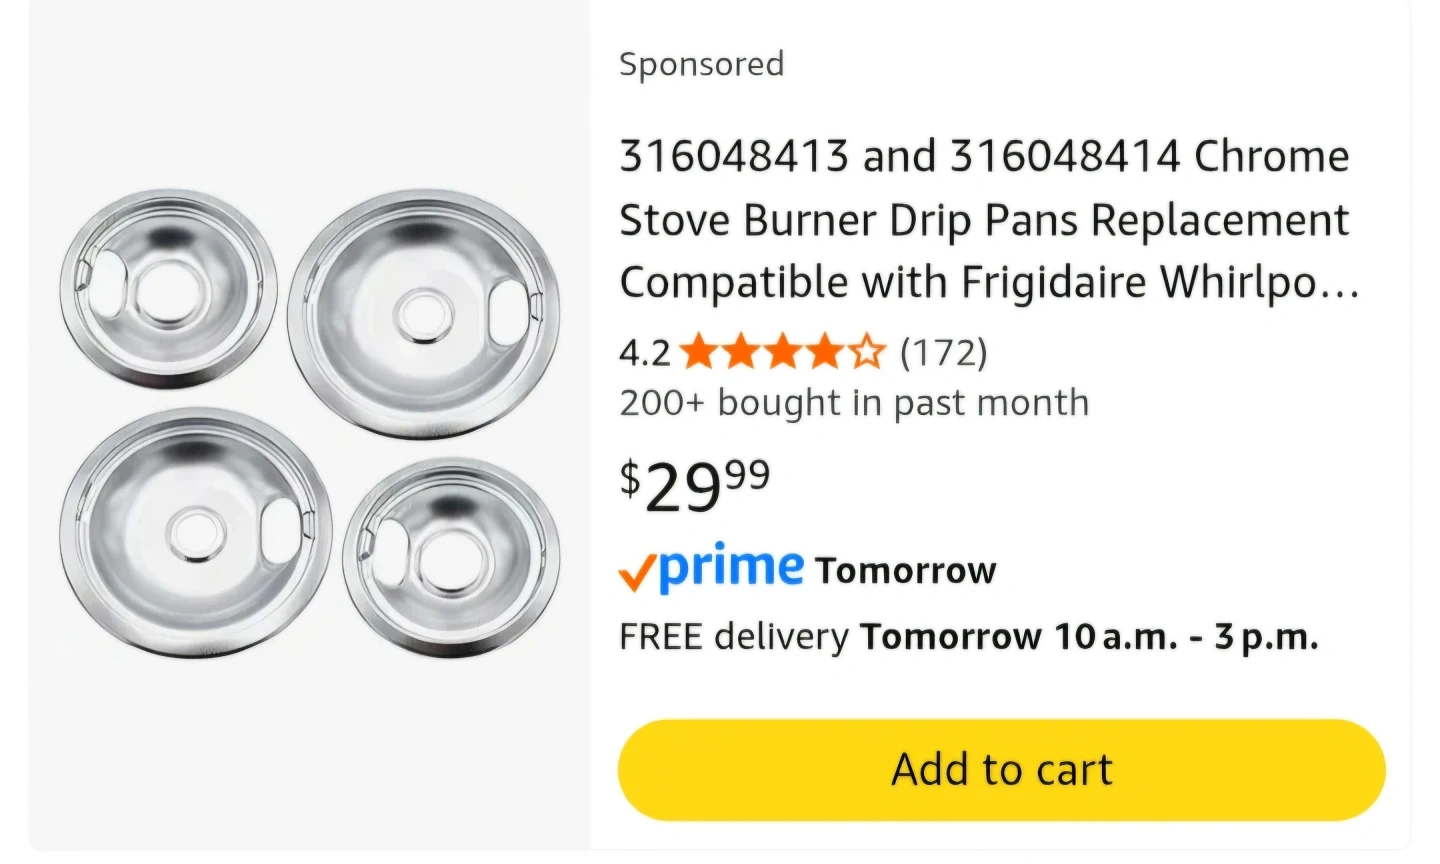Click the bold Tomorrow text beside Prime
Screen dimensions: 1440x864
click(x=905, y=571)
